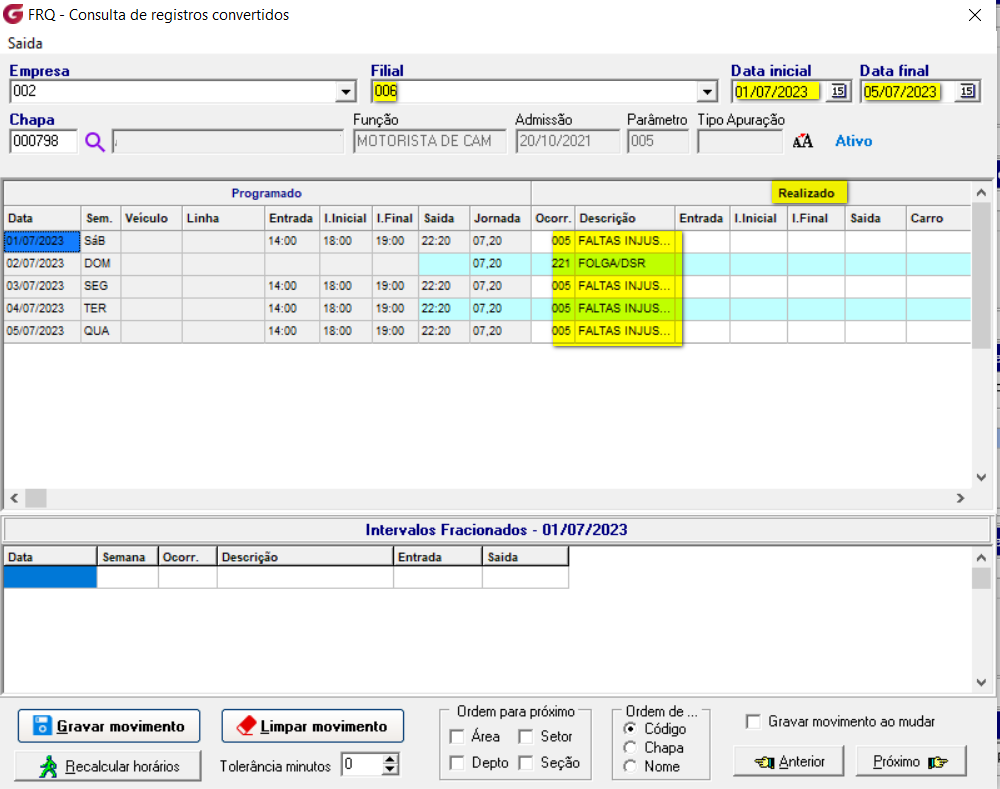The width and height of the screenshot is (1000, 789).
Task: Enable the Área checkbox
Action: click(457, 737)
